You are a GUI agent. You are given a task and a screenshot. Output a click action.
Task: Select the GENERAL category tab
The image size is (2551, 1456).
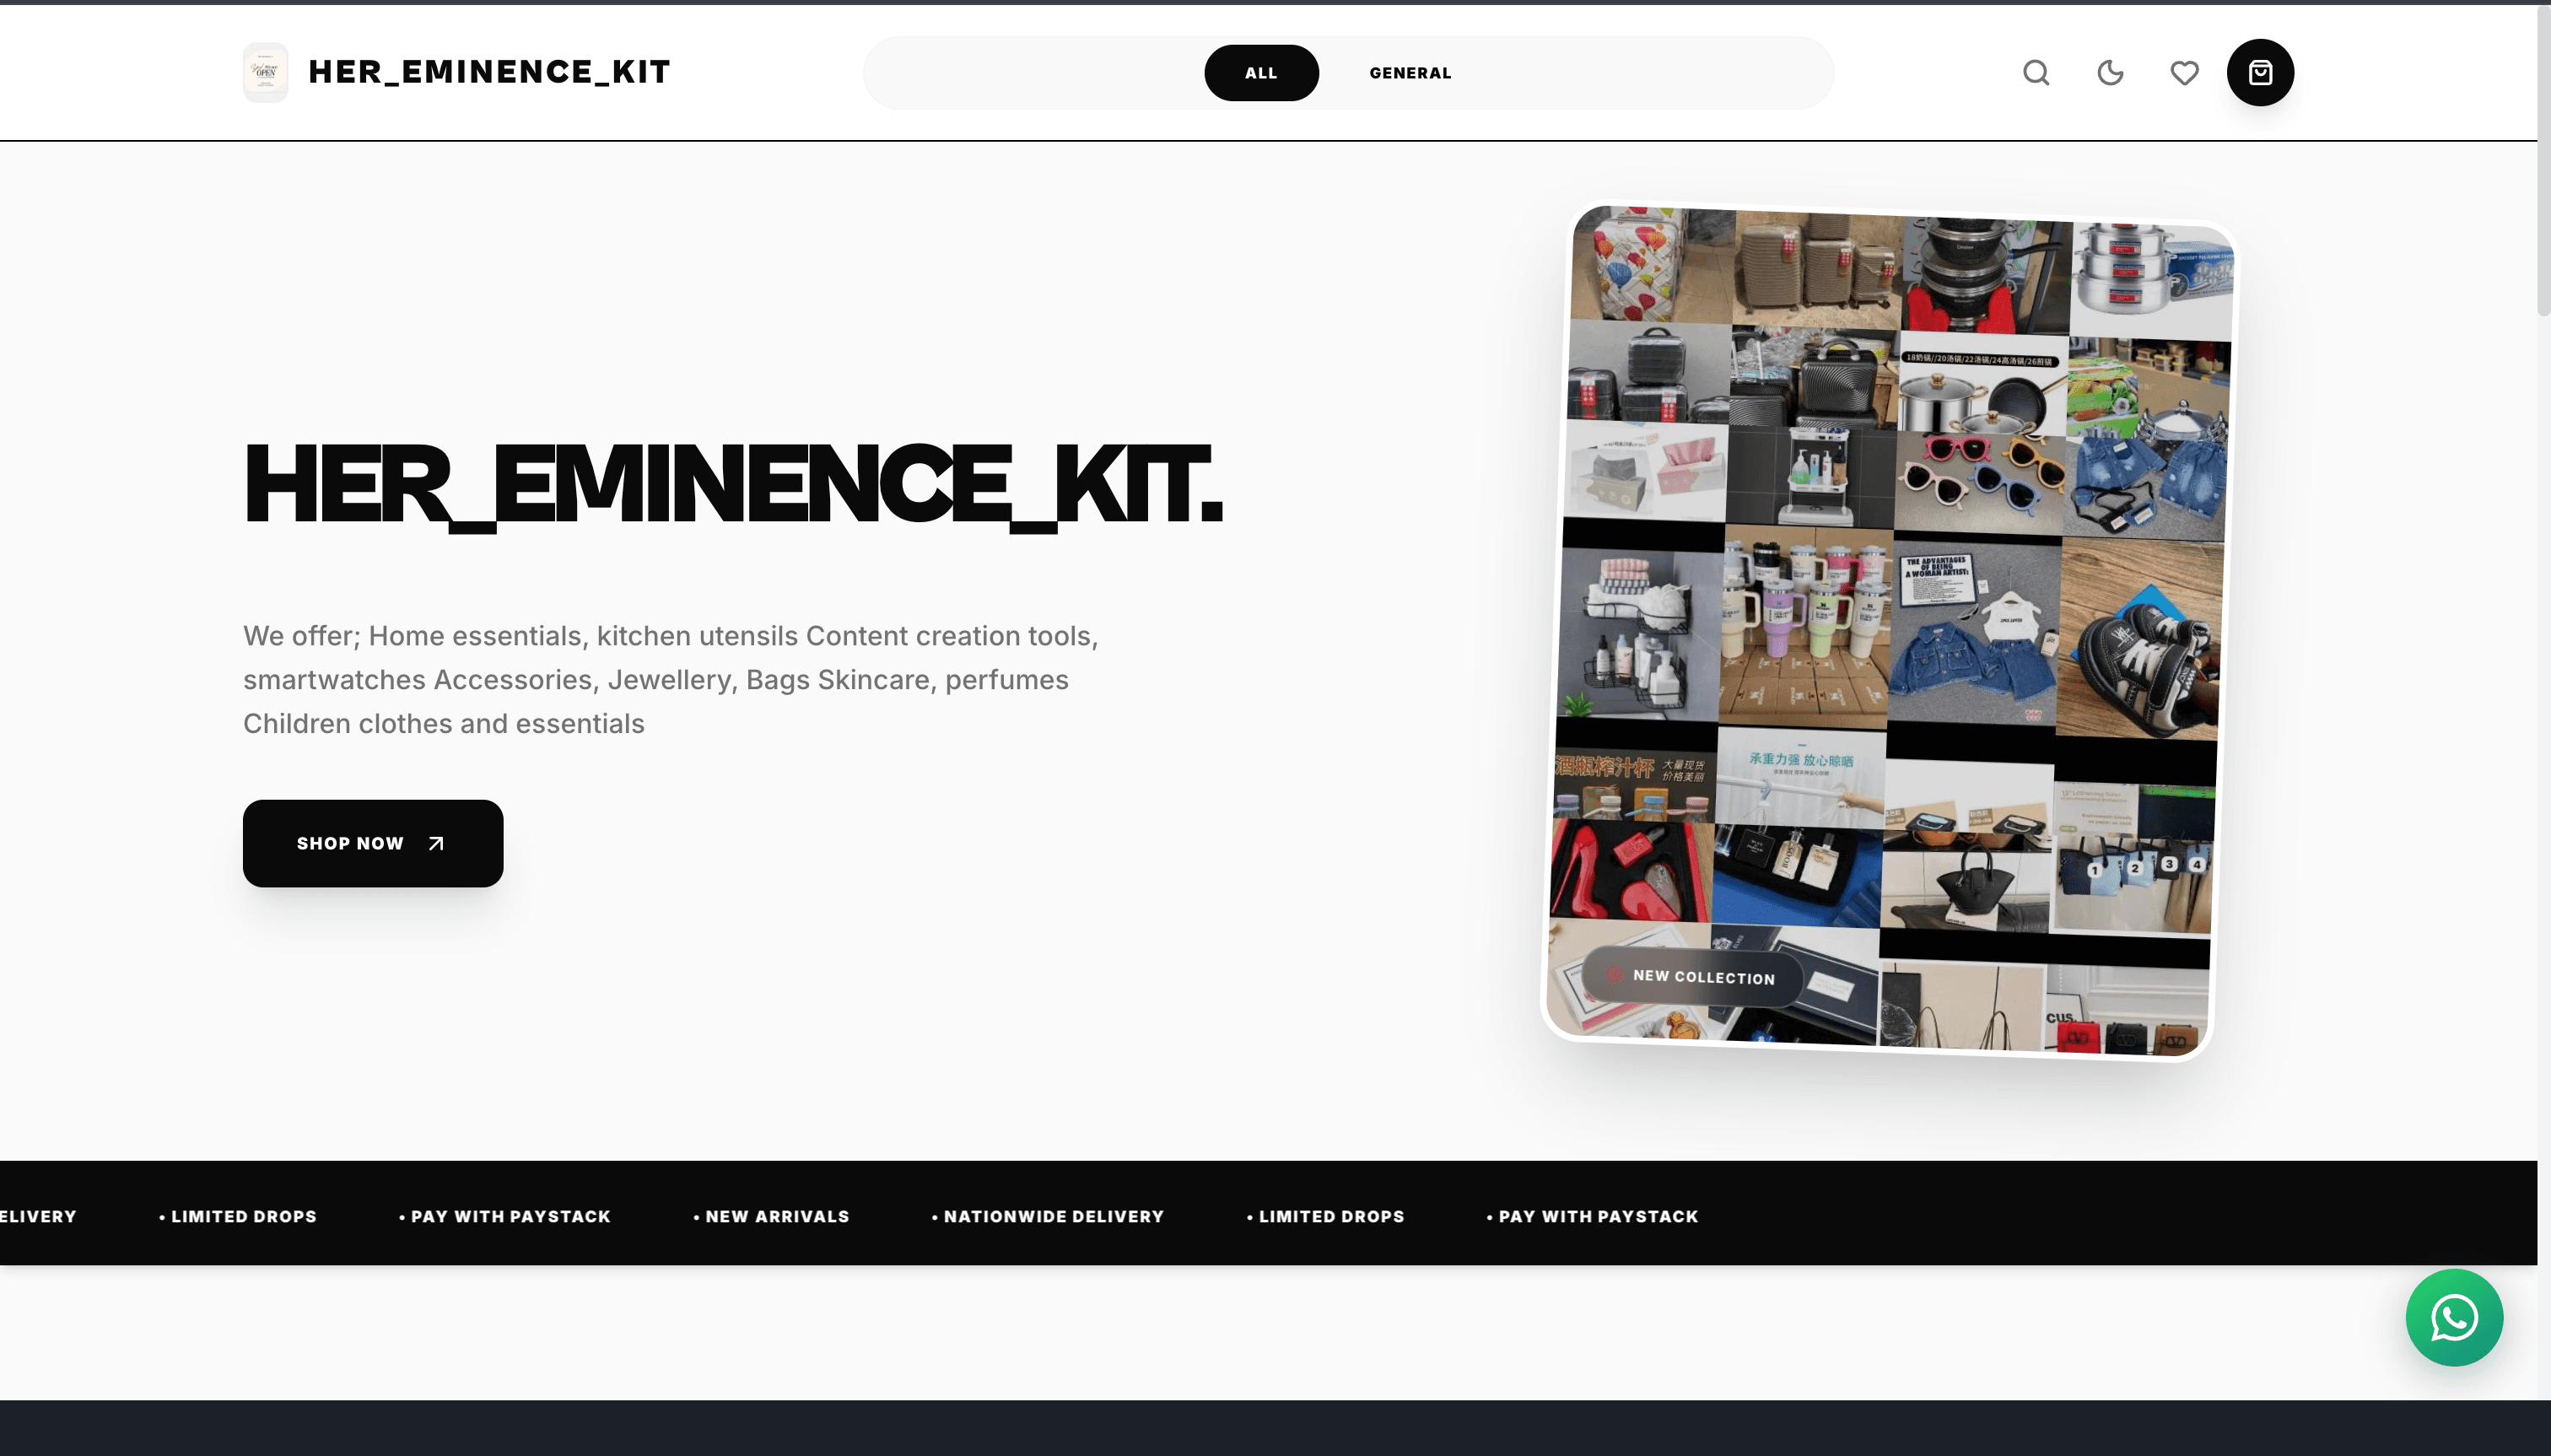1410,72
